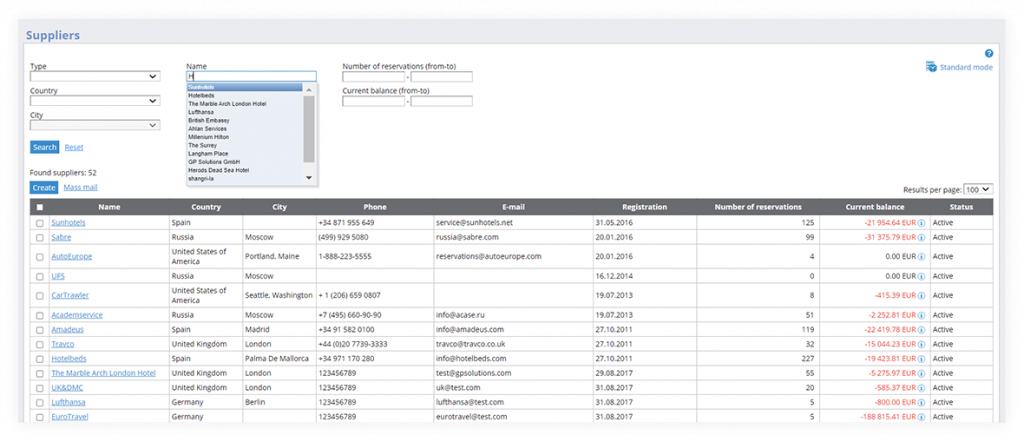The image size is (1024, 442).
Task: Choose Hotelbeds from the autocomplete list
Action: pyautogui.click(x=207, y=95)
